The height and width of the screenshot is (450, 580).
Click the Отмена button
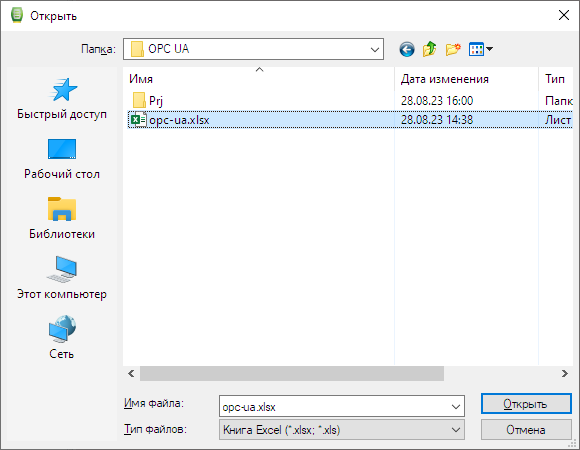tap(526, 430)
